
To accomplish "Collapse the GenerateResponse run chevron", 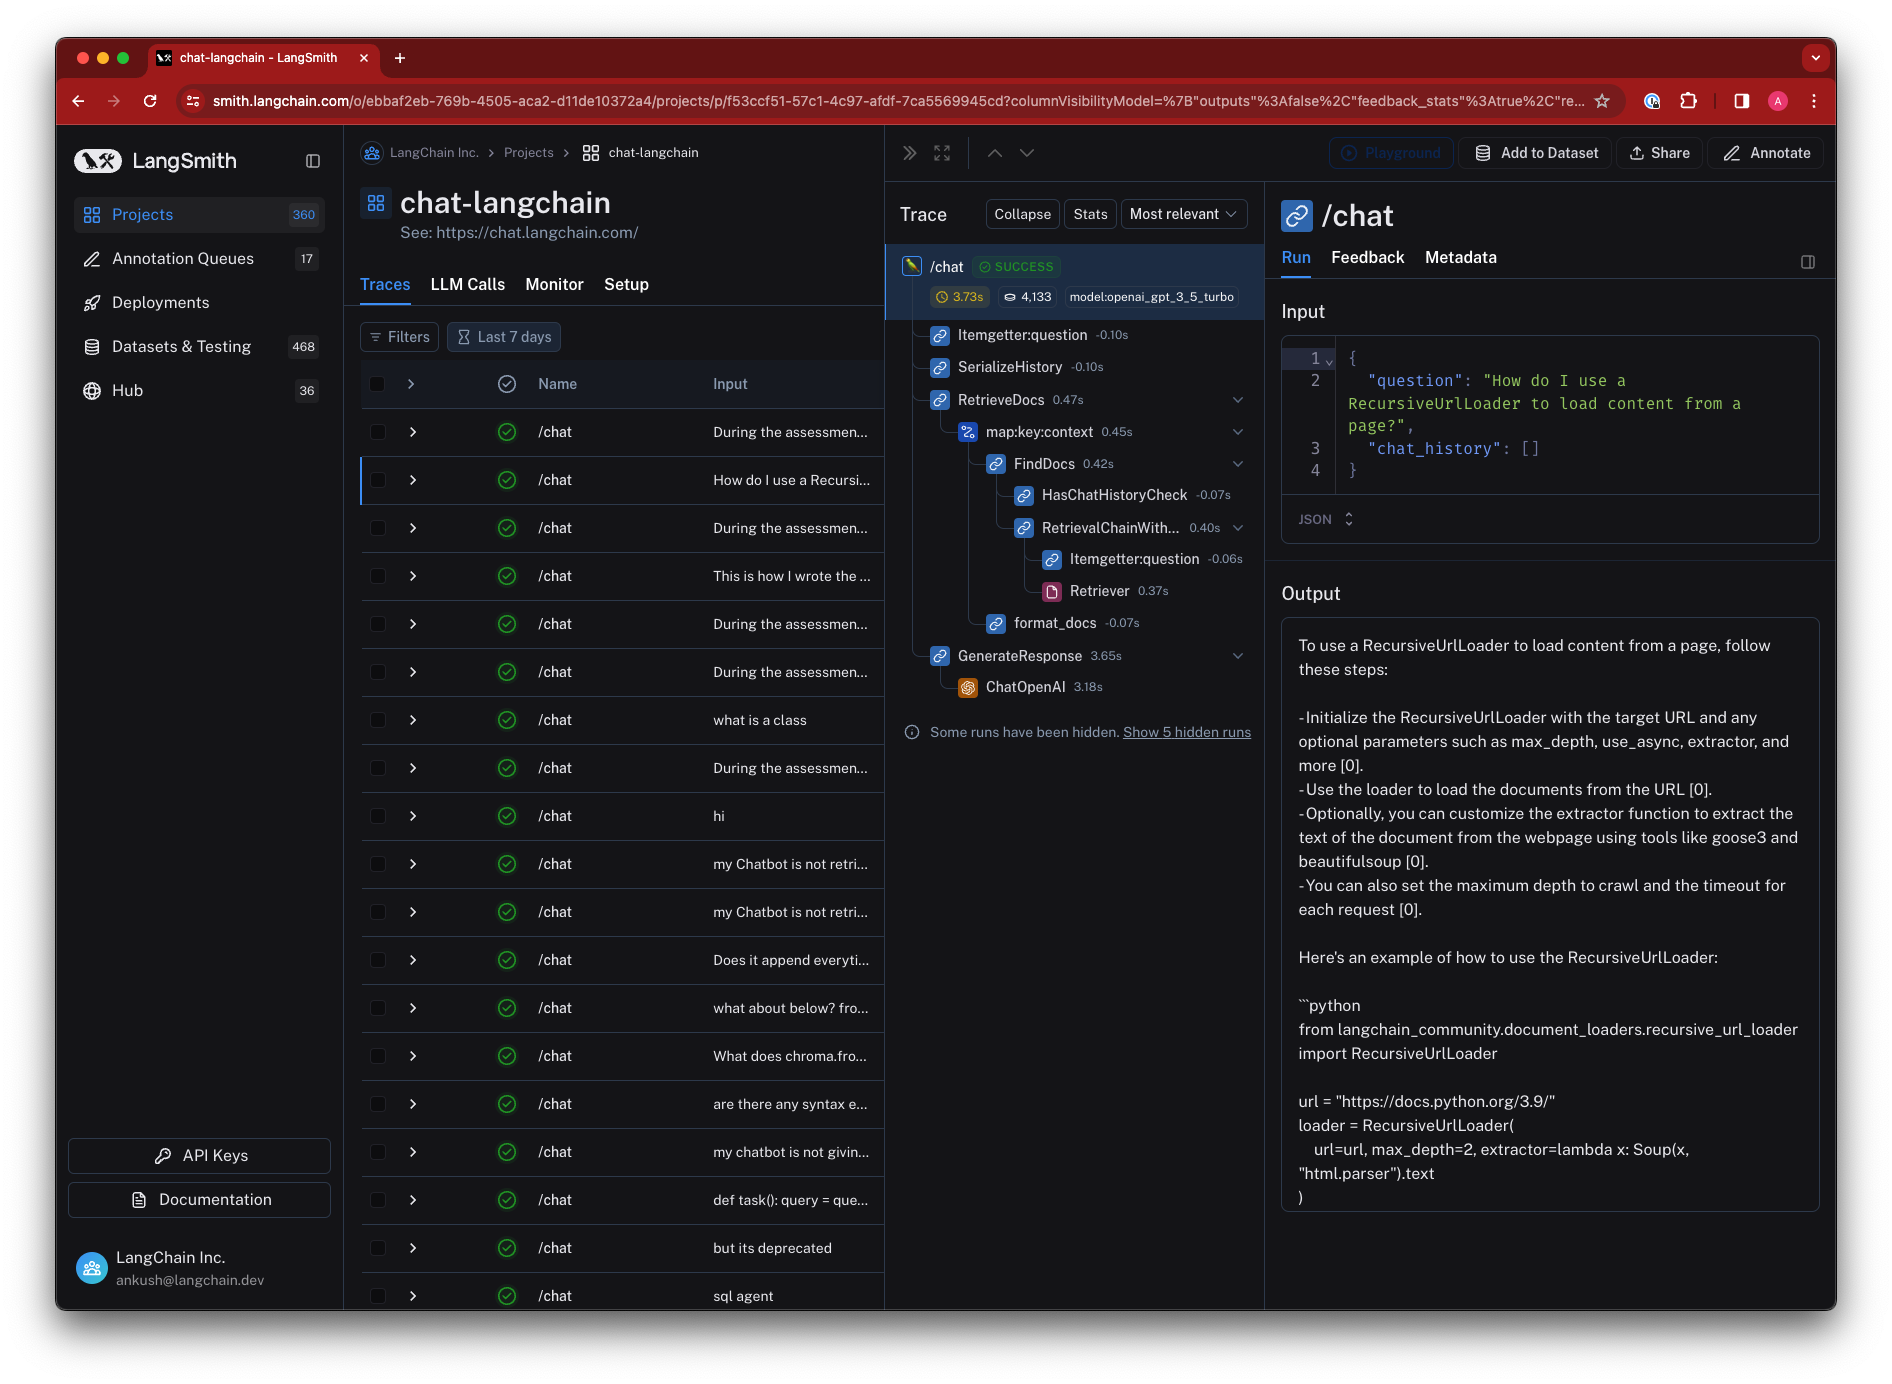I will click(x=1238, y=656).
